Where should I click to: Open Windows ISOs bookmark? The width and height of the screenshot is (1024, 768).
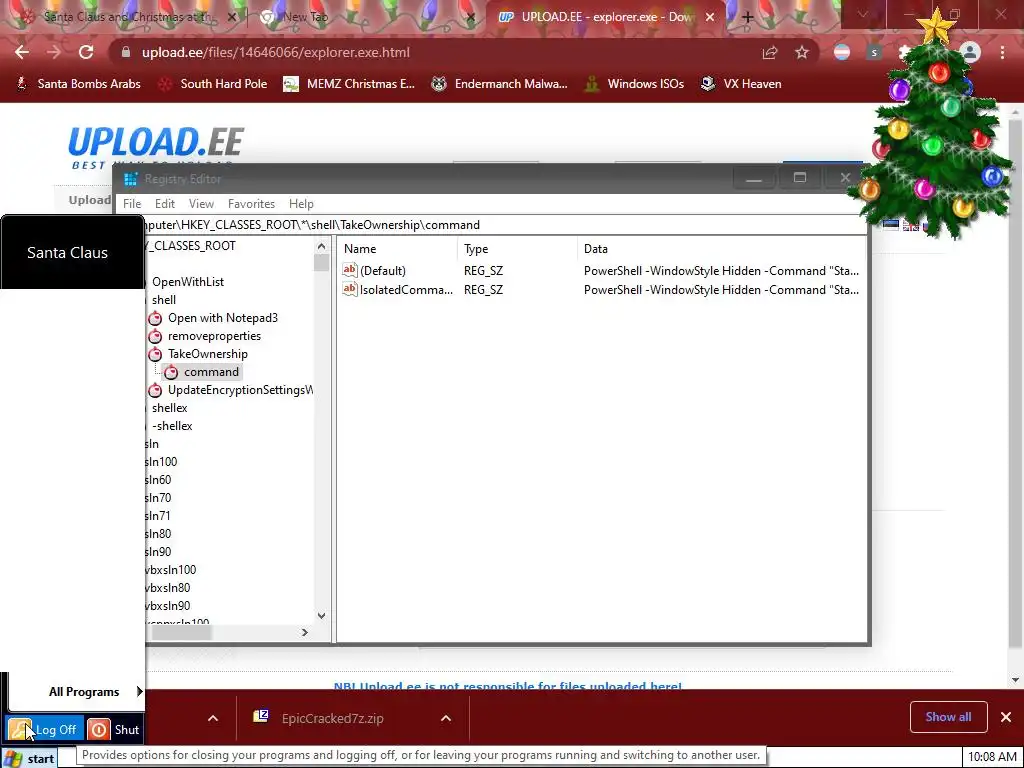coord(634,84)
